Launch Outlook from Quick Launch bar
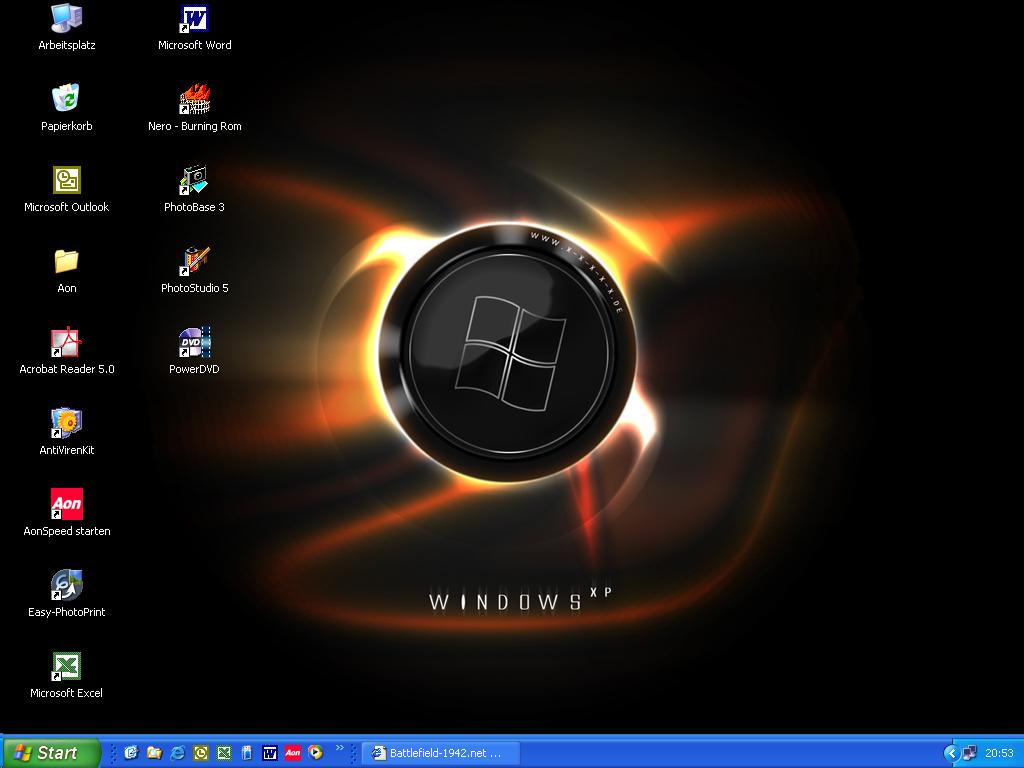The image size is (1024, 768). (200, 753)
